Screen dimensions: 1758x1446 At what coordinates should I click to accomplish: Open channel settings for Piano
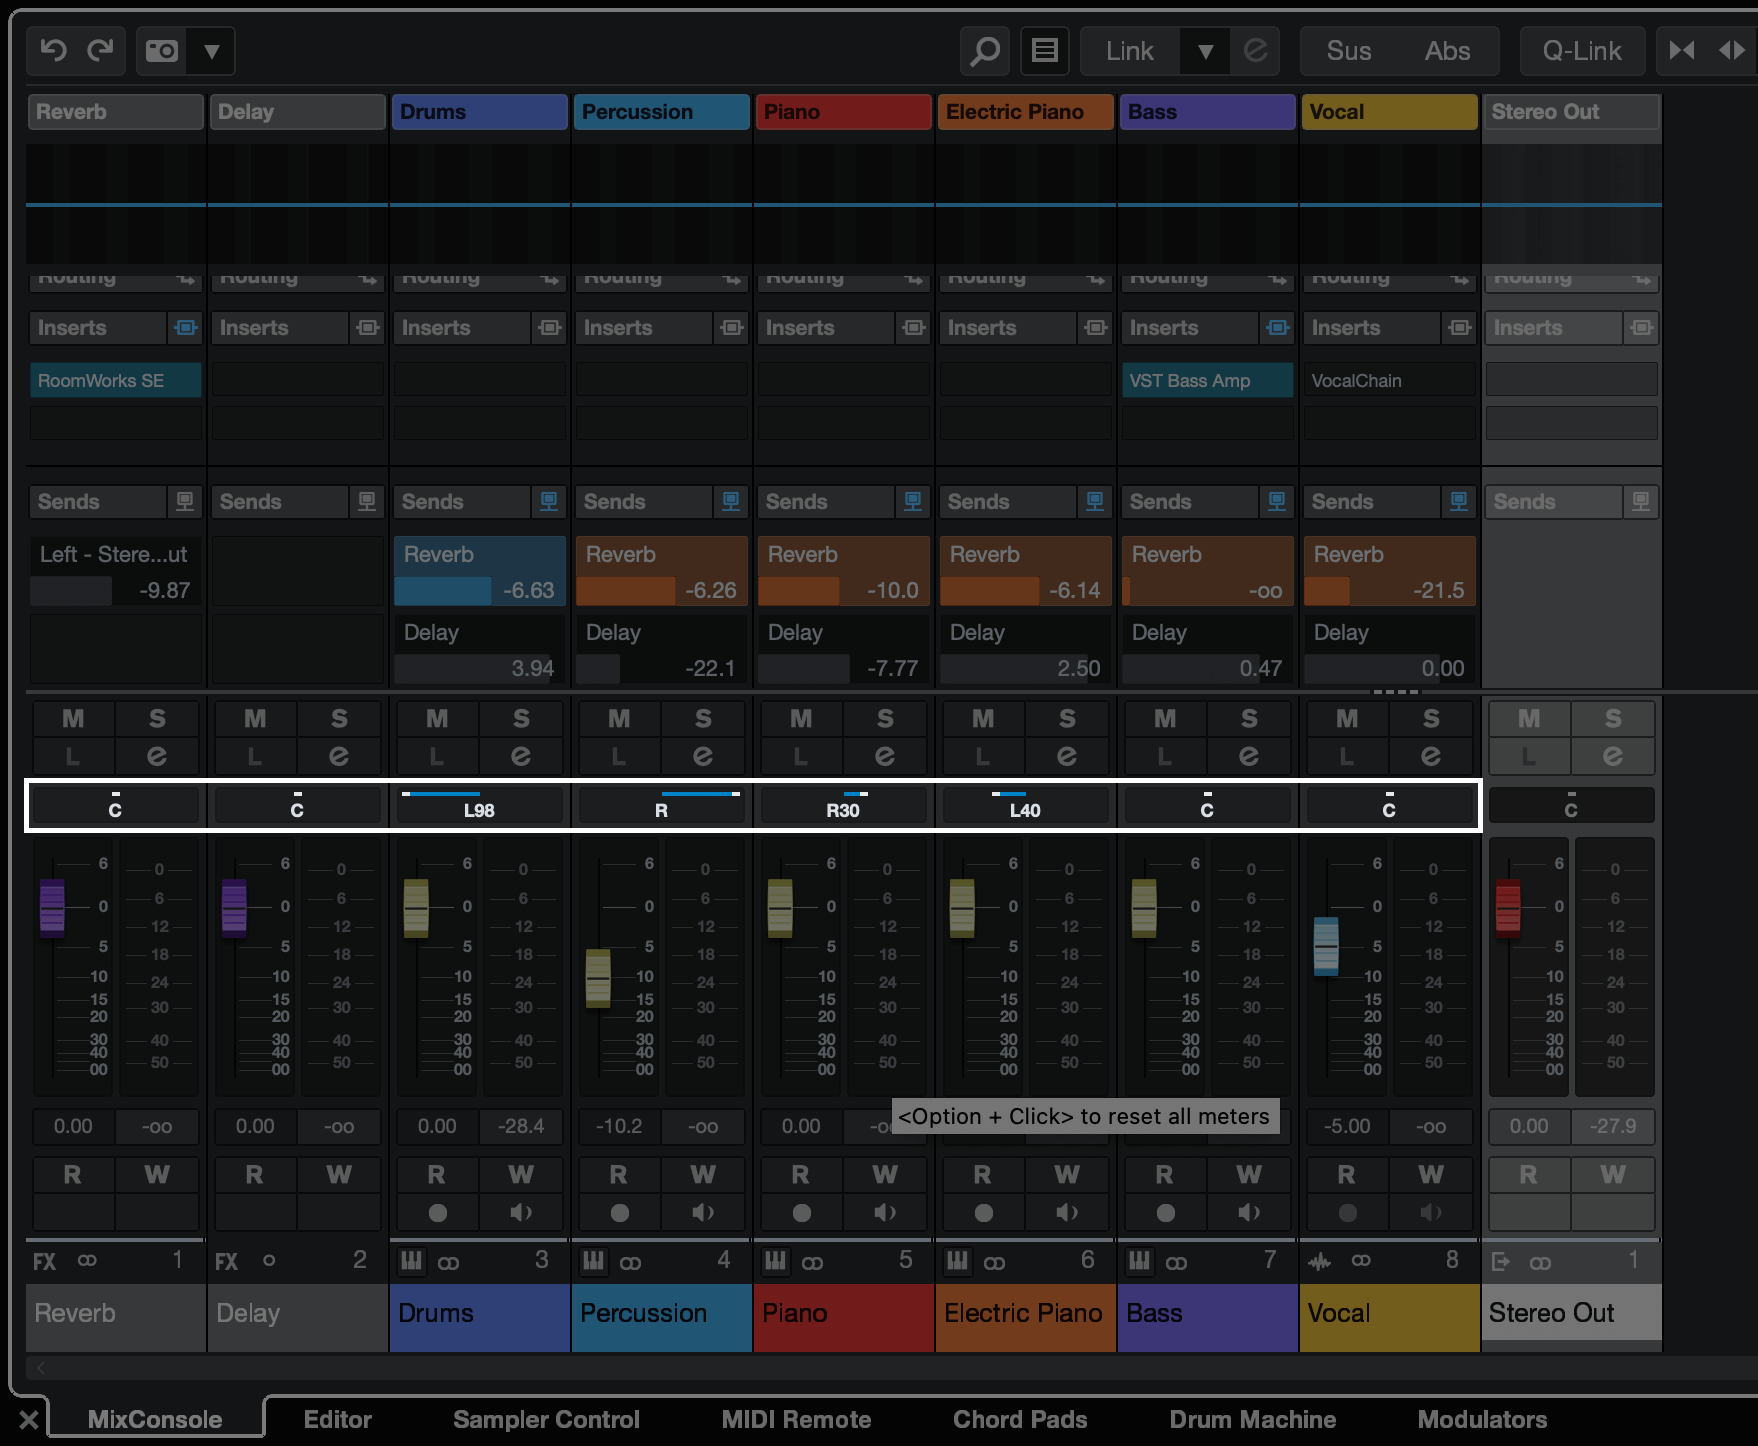click(885, 756)
